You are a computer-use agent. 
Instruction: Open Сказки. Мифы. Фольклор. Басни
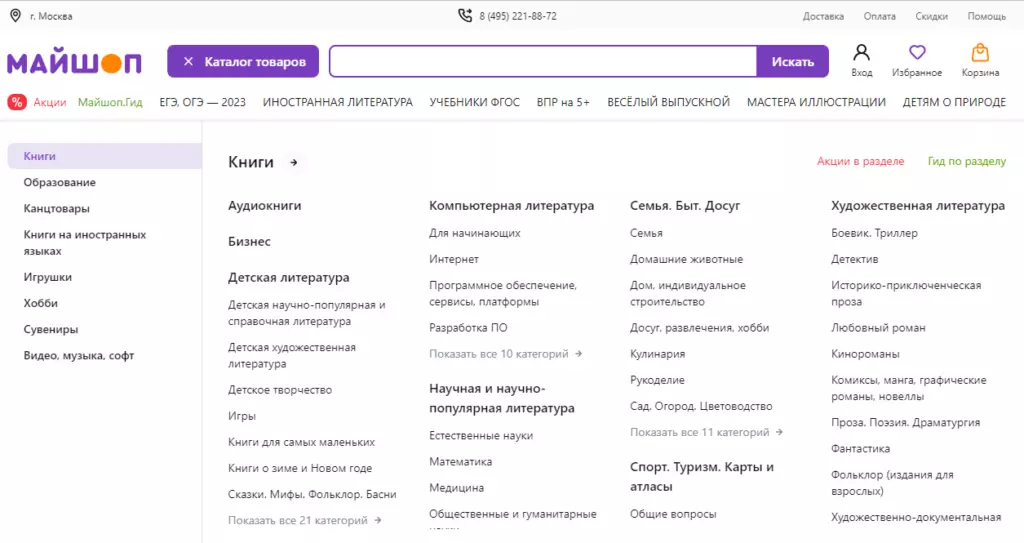click(312, 494)
